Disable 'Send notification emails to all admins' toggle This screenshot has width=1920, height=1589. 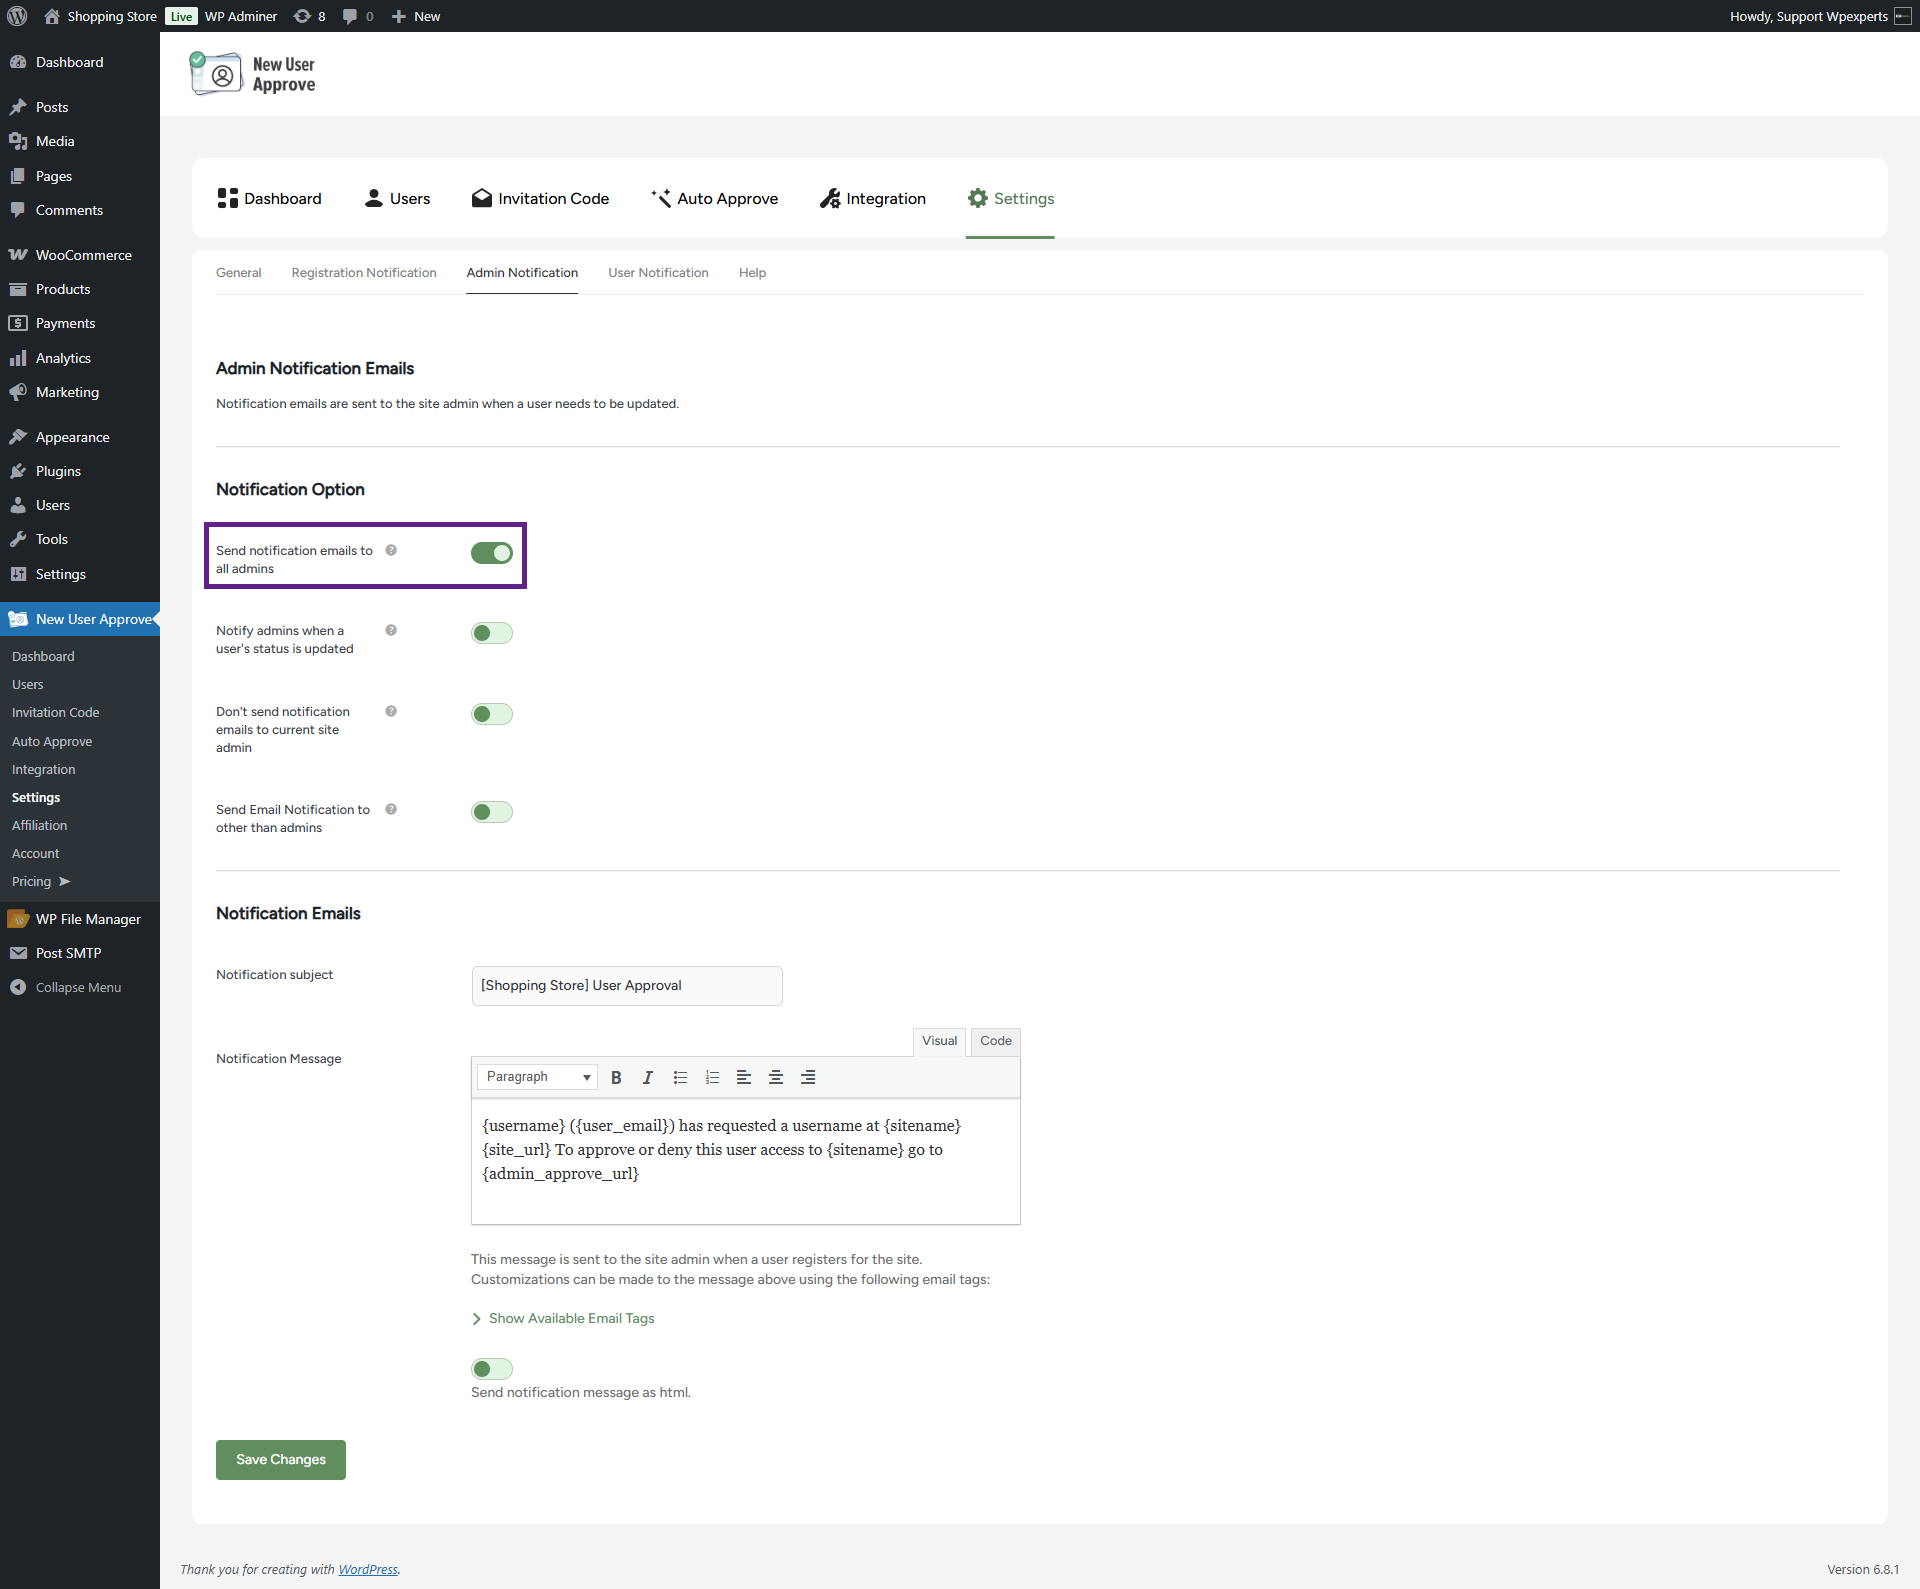[491, 553]
